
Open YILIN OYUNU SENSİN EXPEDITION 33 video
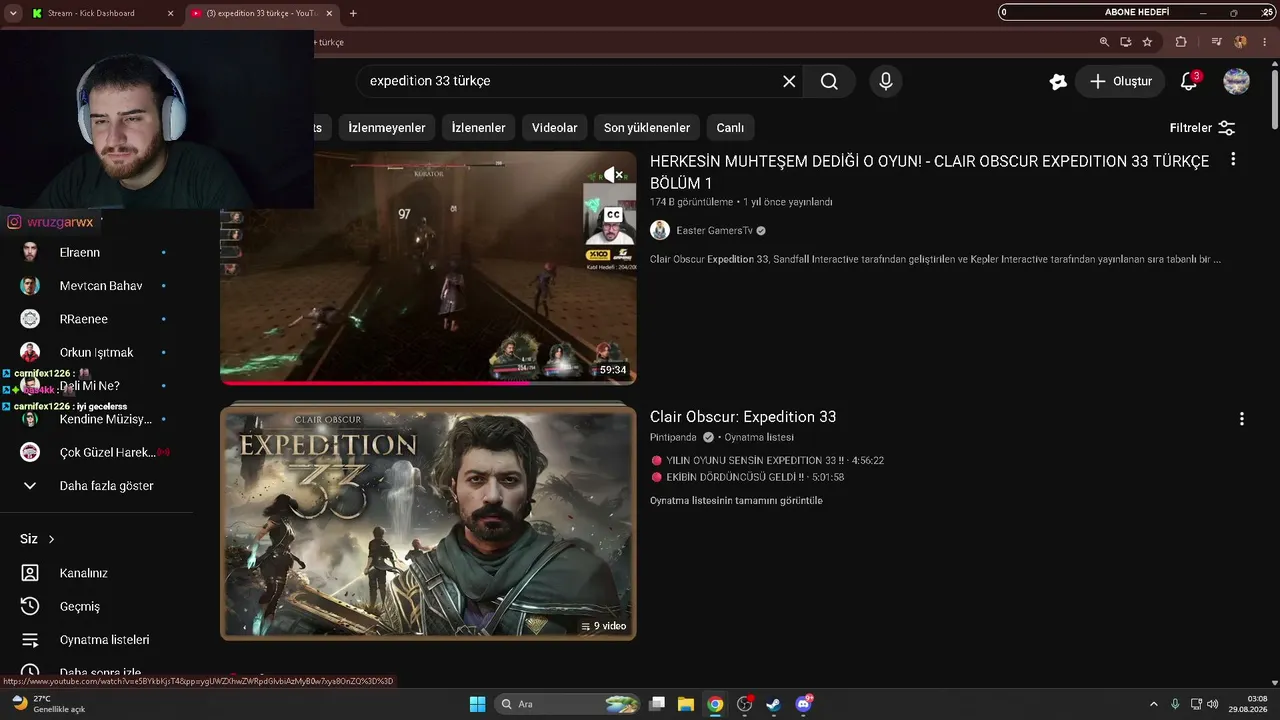click(767, 461)
